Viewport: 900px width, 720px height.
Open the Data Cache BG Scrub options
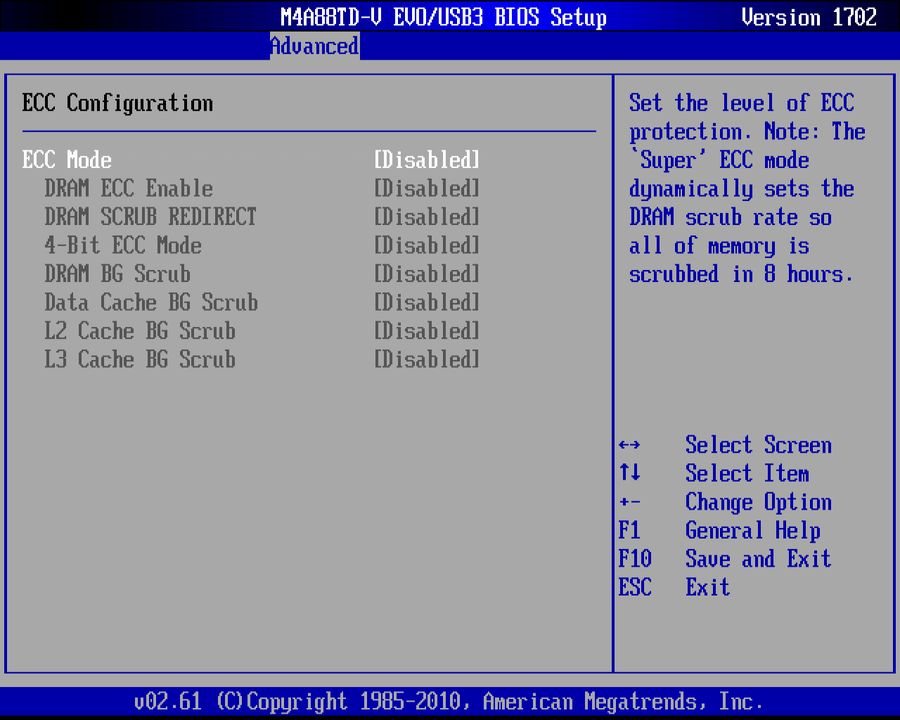pyautogui.click(x=426, y=302)
